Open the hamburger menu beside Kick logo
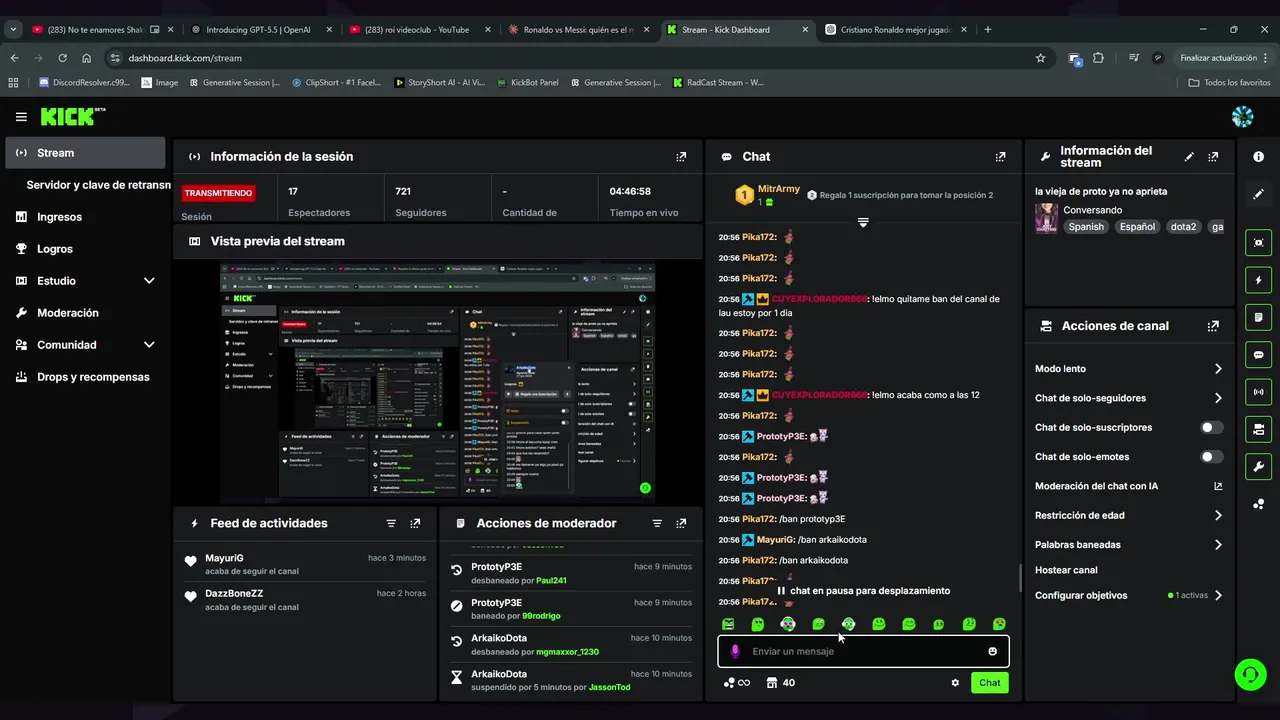The image size is (1280, 720). point(21,117)
